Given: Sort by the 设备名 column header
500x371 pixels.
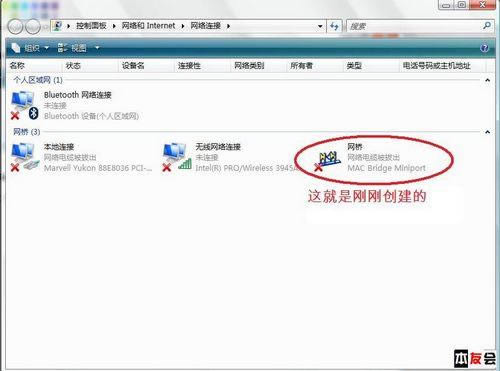Looking at the screenshot, I should click(x=146, y=66).
